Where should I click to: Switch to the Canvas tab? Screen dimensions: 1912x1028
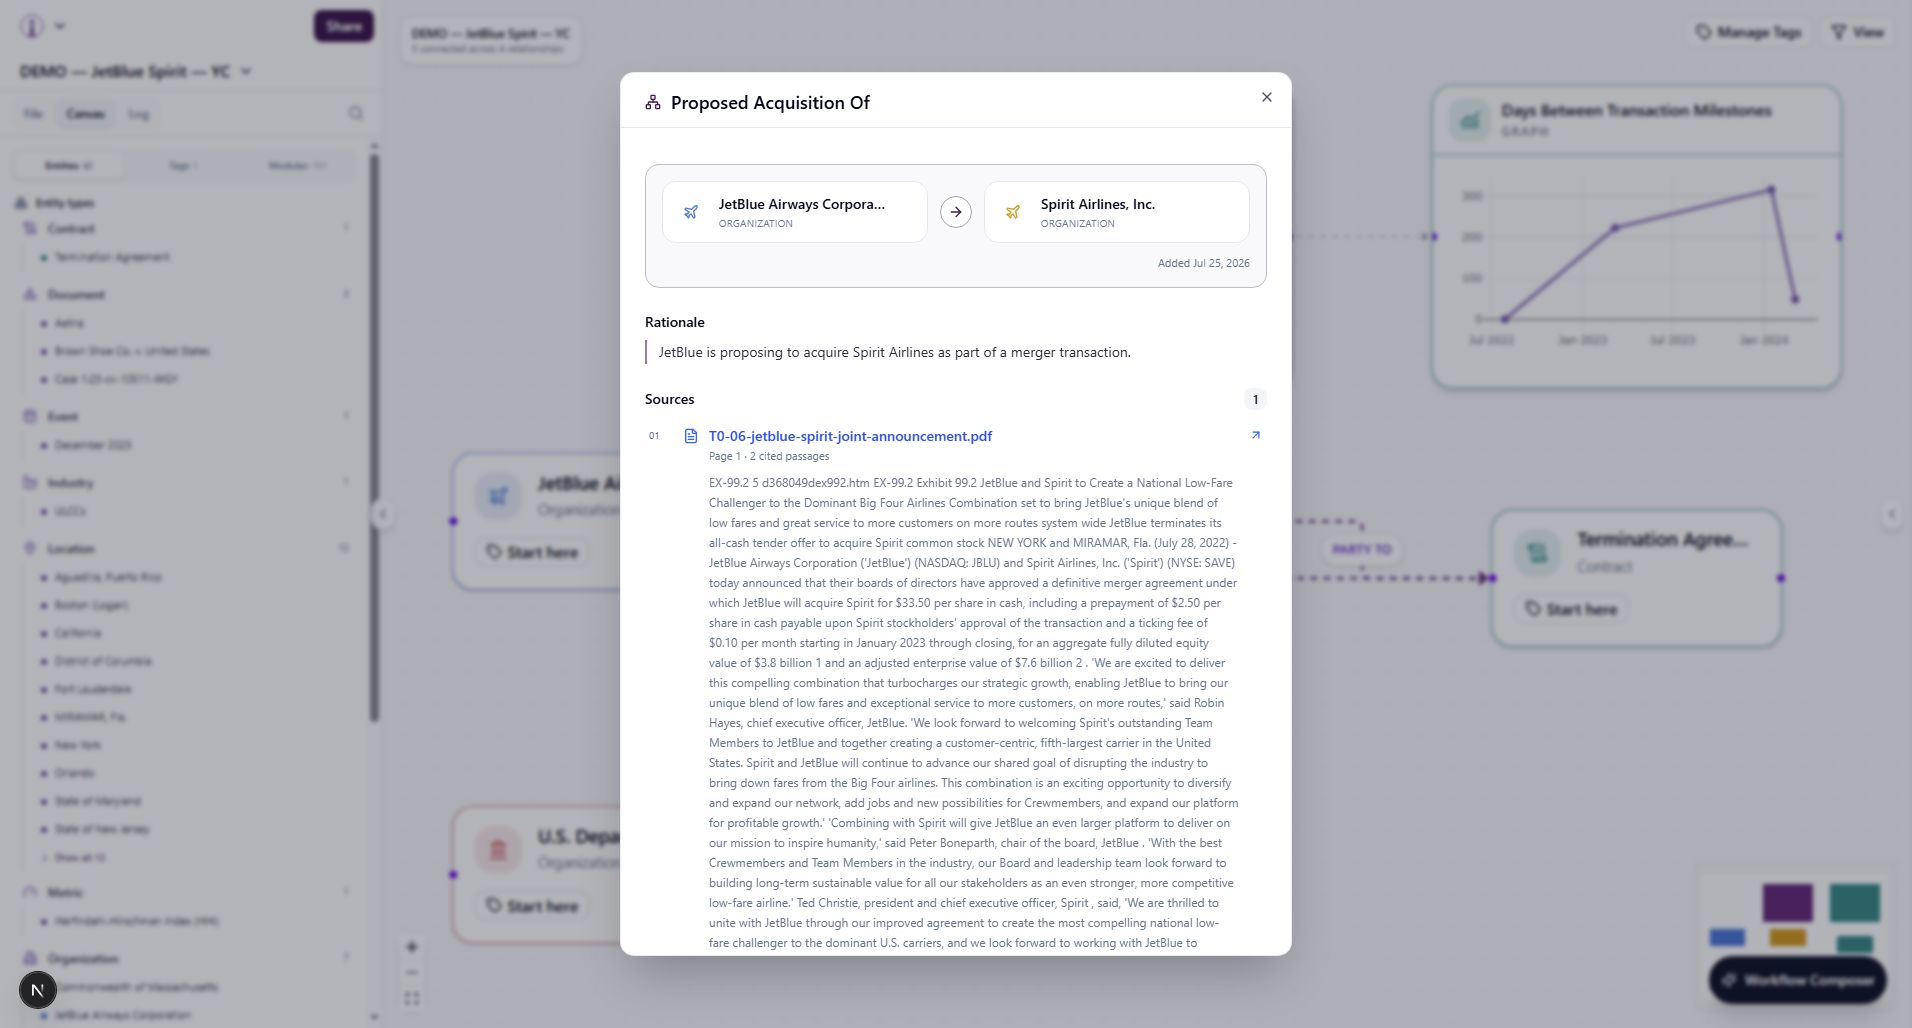coord(85,114)
